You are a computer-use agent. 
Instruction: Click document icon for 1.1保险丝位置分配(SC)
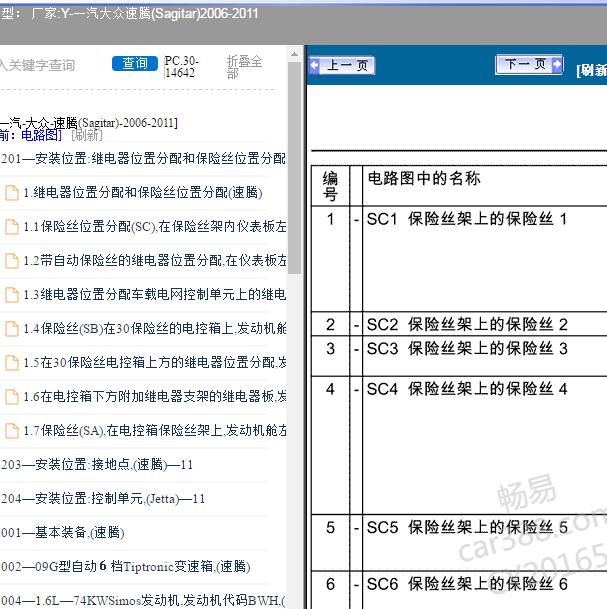(12, 226)
